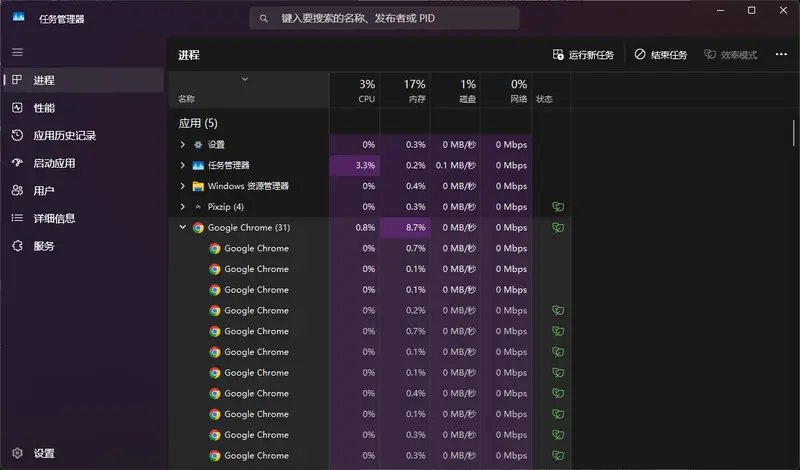The width and height of the screenshot is (800, 470).
Task: Switch to the Performance (性能) page
Action: [x=84, y=108]
